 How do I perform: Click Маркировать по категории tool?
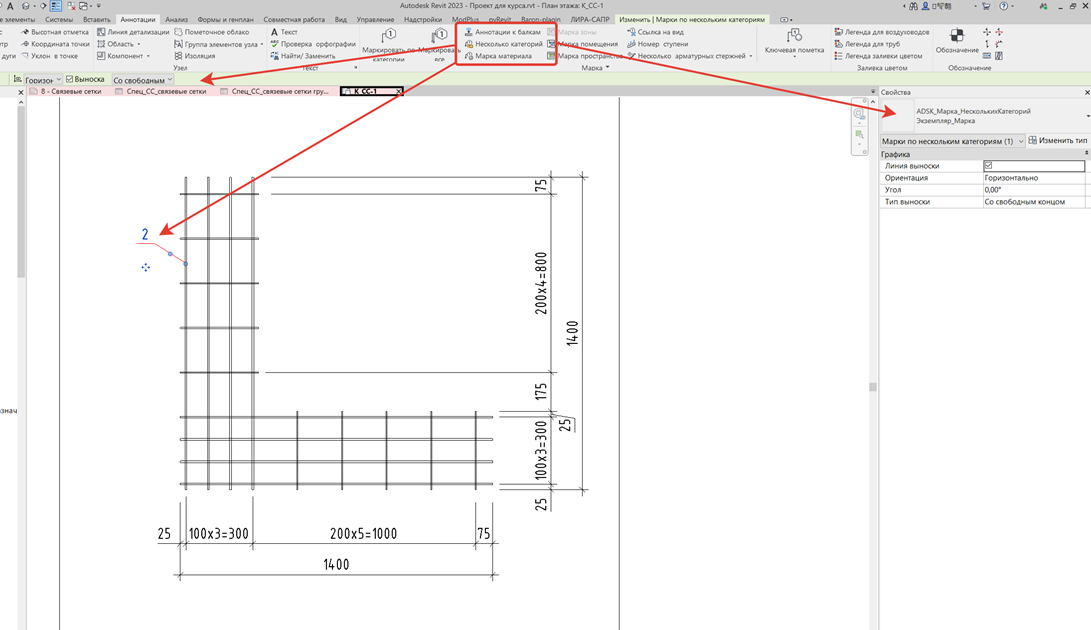[388, 44]
